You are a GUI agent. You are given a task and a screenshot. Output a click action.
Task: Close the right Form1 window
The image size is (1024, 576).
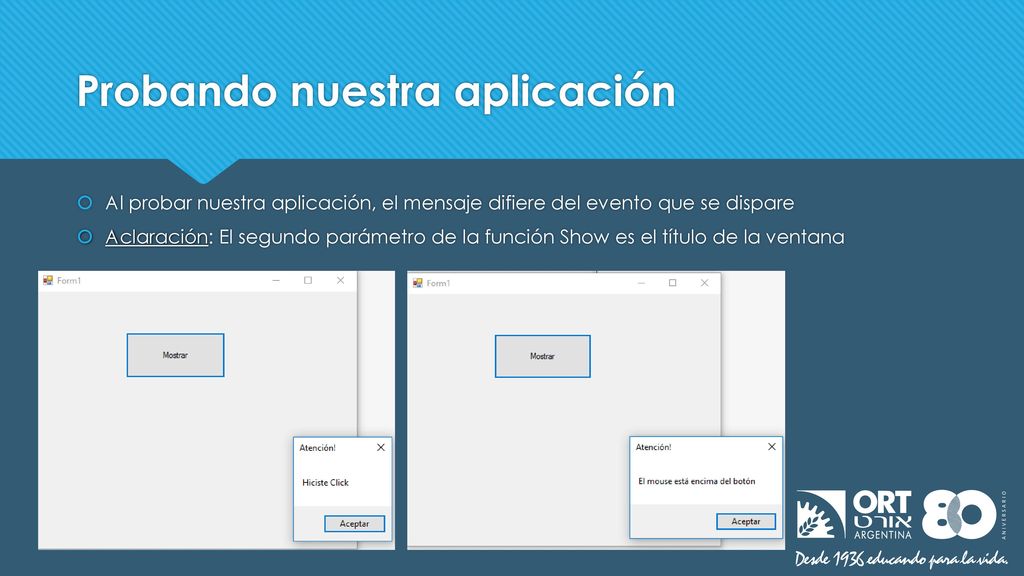point(704,283)
